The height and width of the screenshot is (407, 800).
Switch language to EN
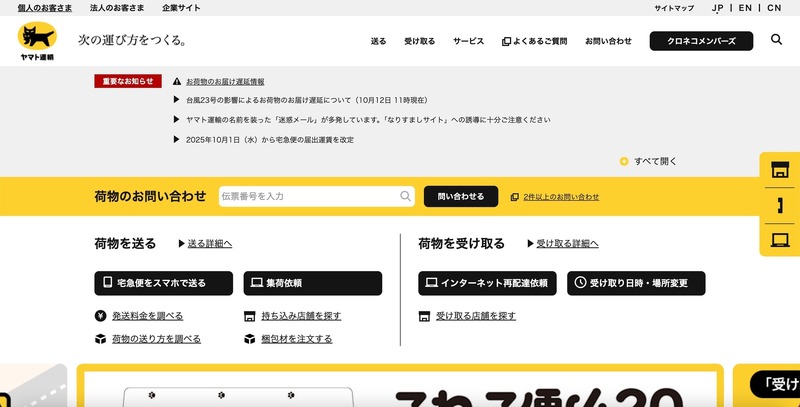746,8
